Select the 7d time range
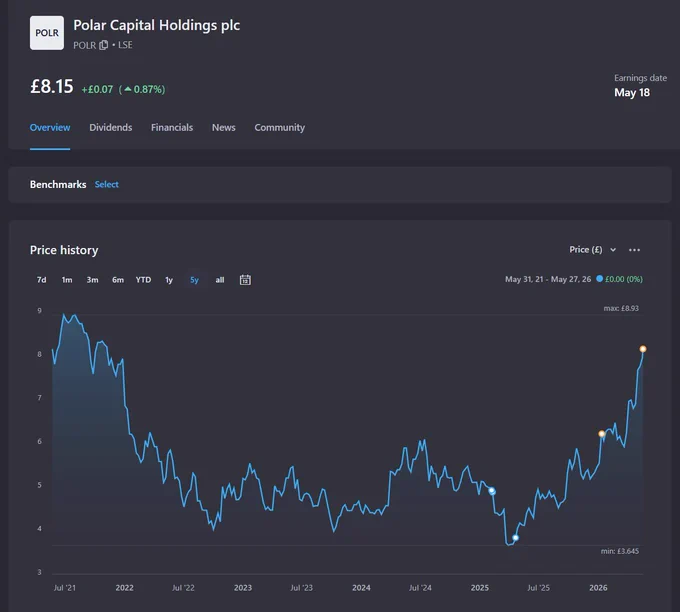 tap(42, 280)
